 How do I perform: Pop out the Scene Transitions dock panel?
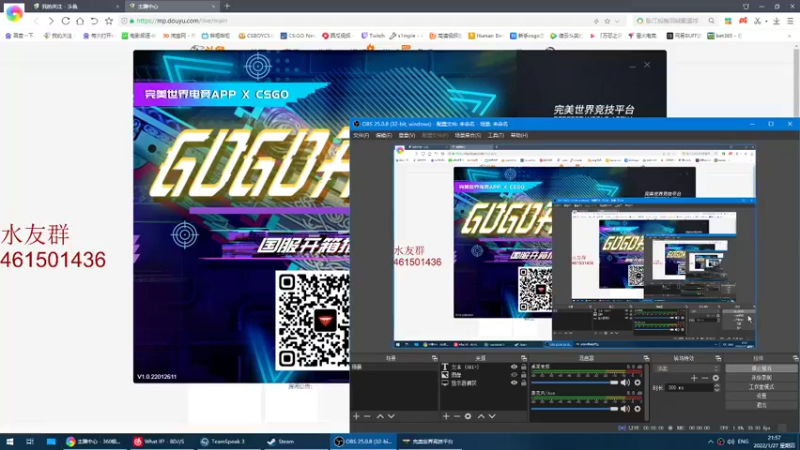(718, 358)
